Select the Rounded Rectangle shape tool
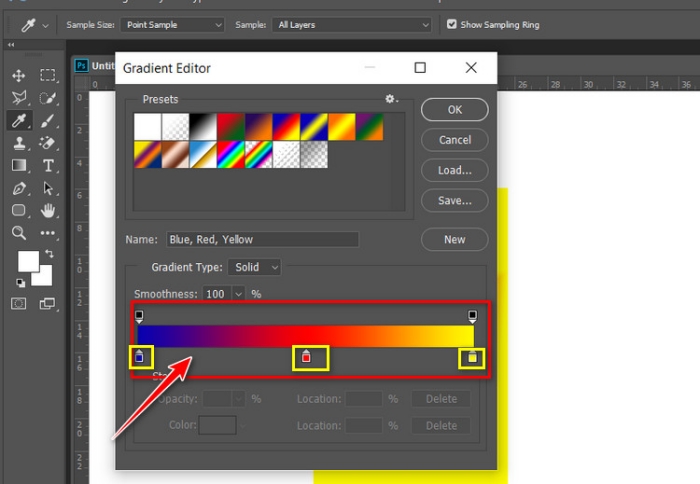This screenshot has height=484, width=700. [19, 210]
